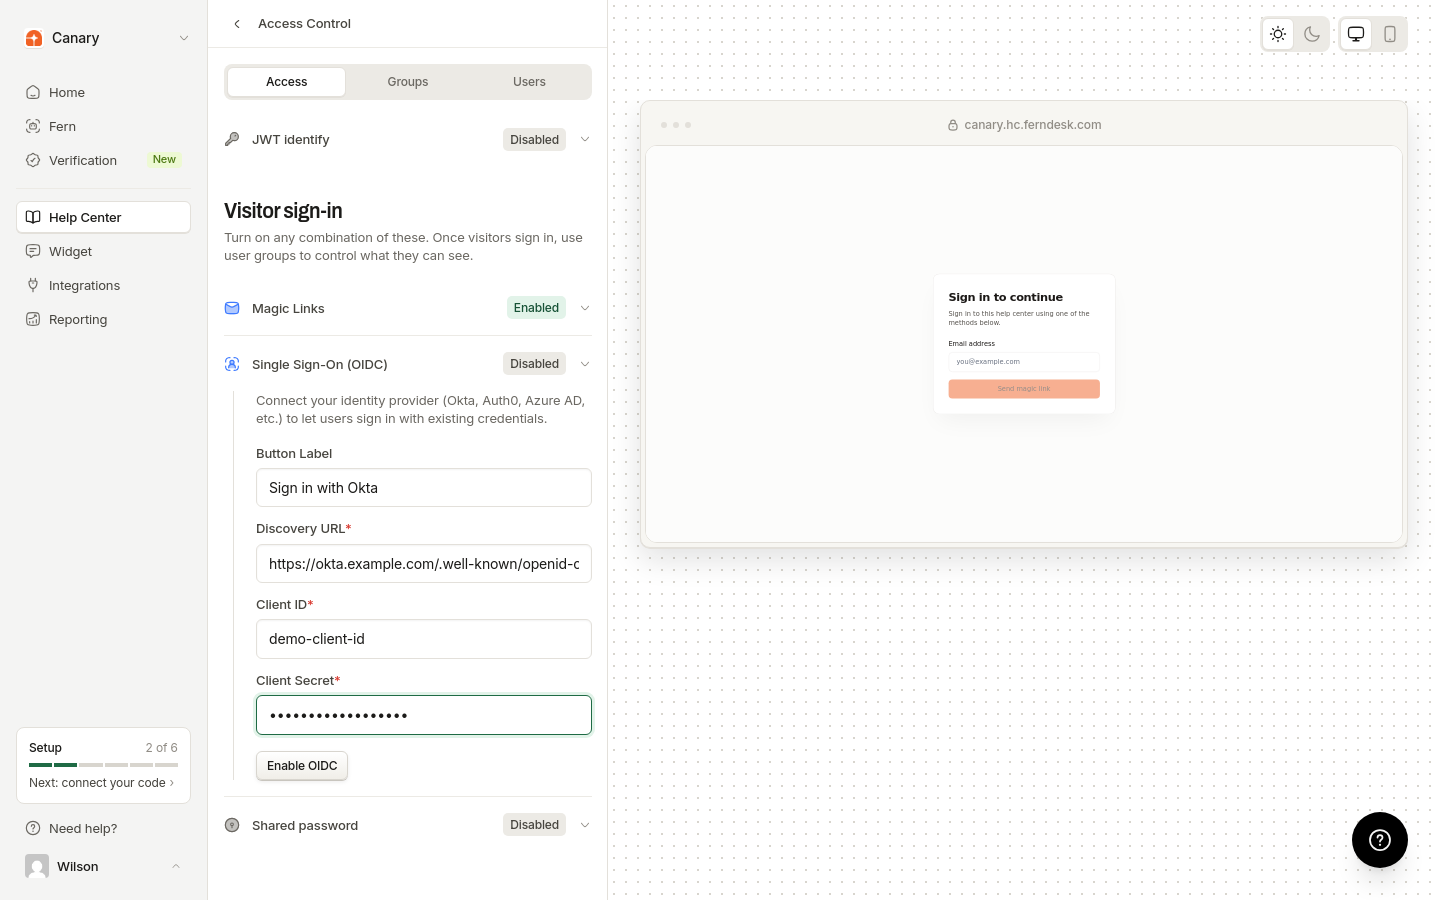Click the Canary orange logo icon
Screen dimensions: 1440x900
coord(34,38)
